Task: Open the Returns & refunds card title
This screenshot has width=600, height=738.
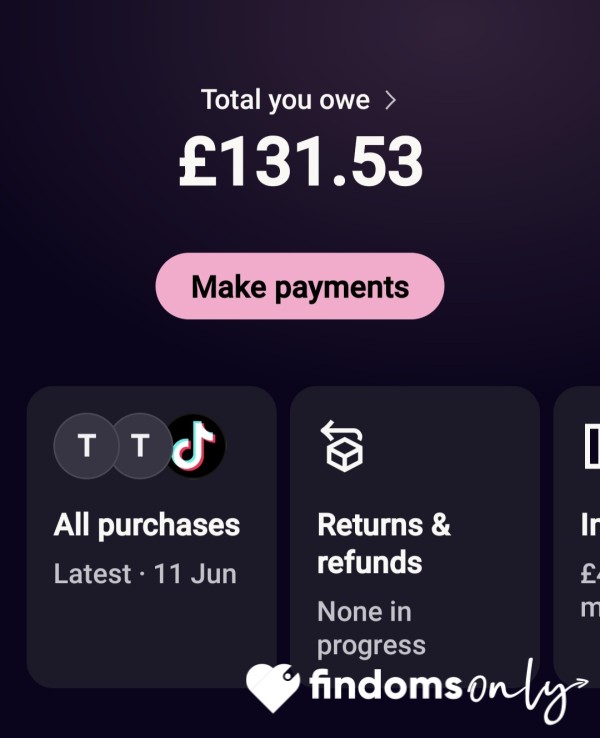Action: point(384,543)
